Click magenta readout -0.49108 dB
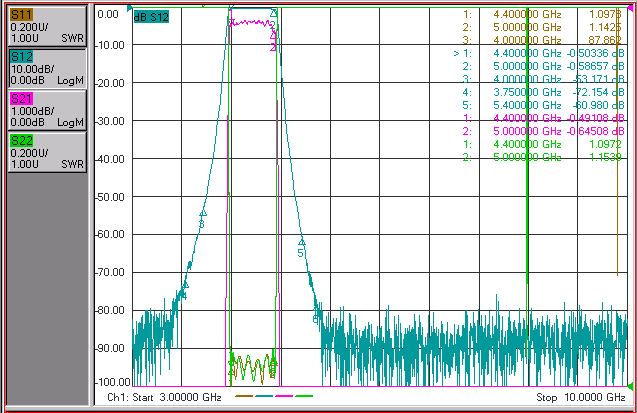The height and width of the screenshot is (413, 637). coord(596,118)
